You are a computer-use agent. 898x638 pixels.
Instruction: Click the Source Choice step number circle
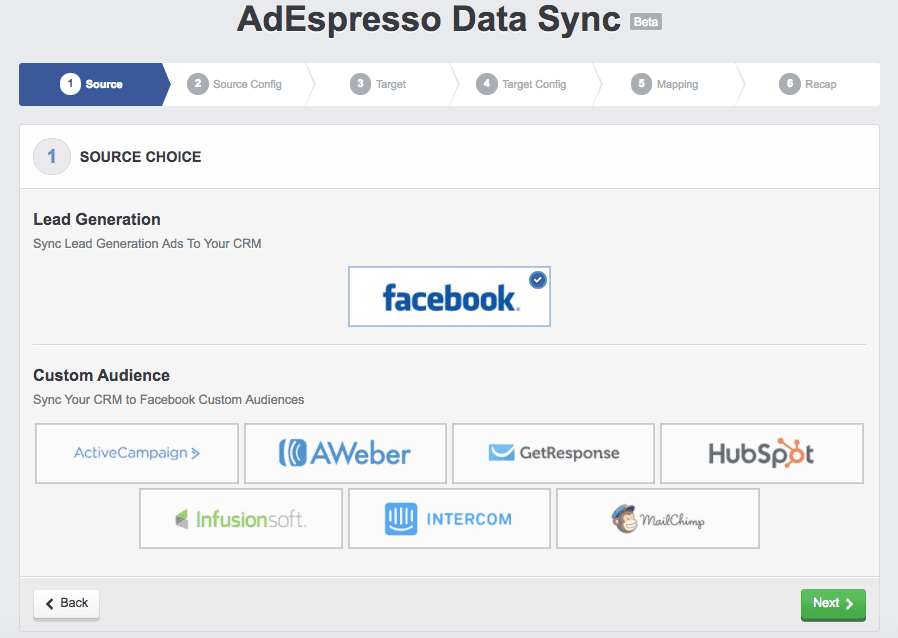point(52,157)
